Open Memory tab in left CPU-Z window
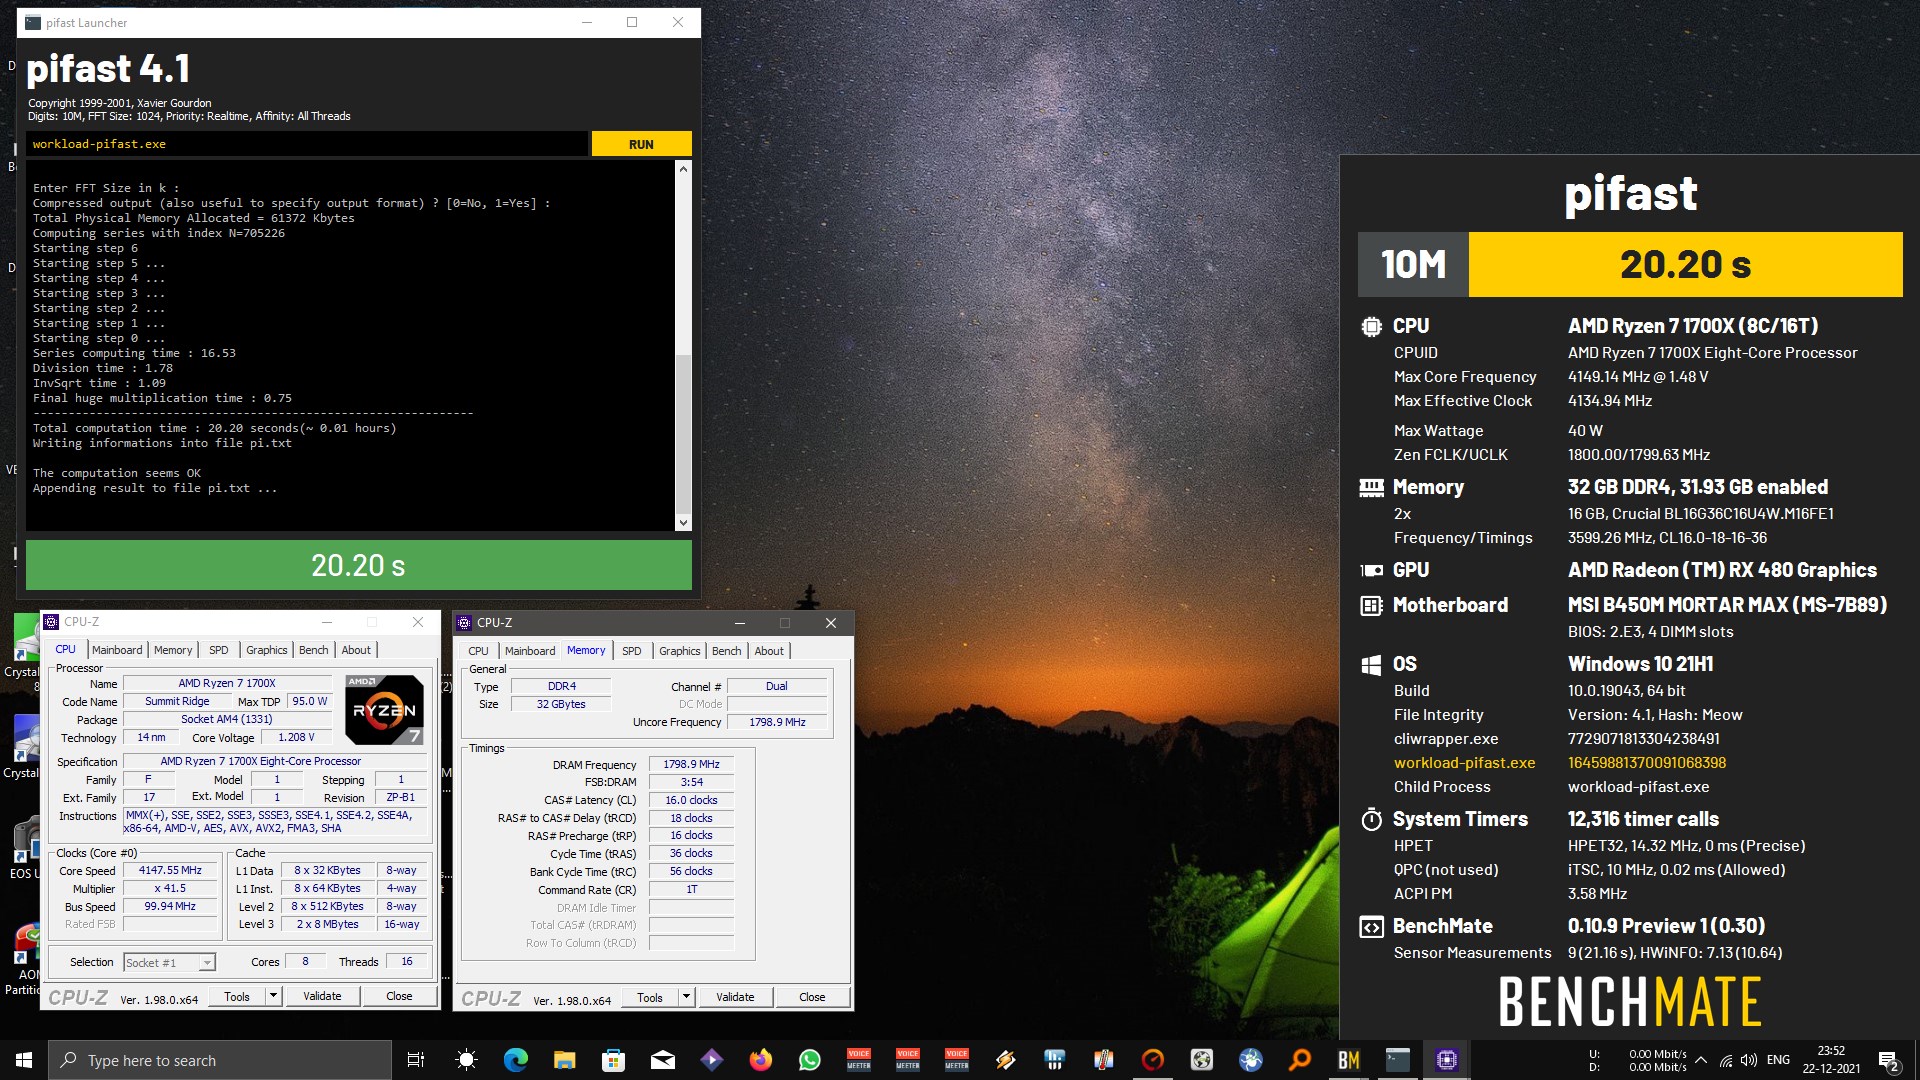 tap(173, 650)
